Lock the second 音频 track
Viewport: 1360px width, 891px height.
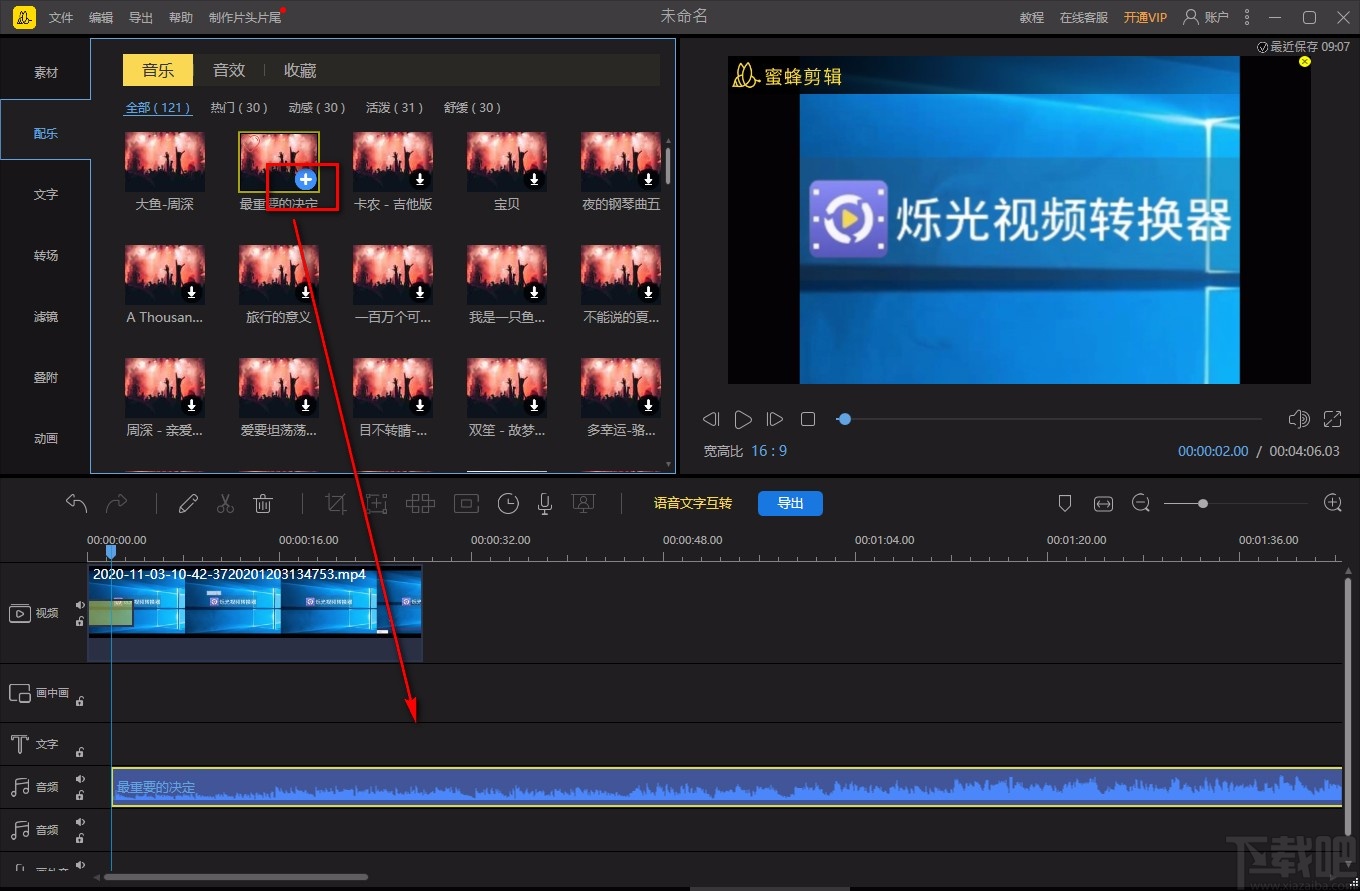click(x=80, y=838)
